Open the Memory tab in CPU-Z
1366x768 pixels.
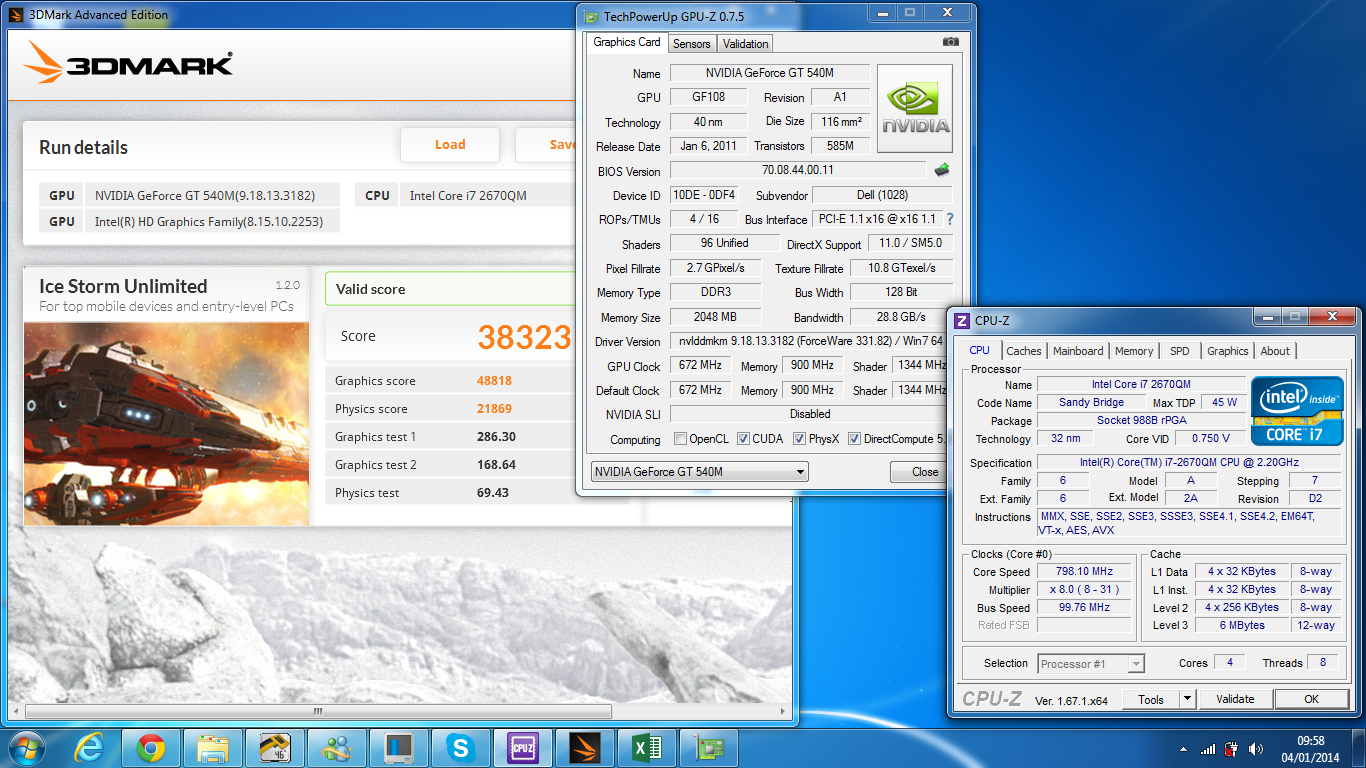pyautogui.click(x=1133, y=351)
